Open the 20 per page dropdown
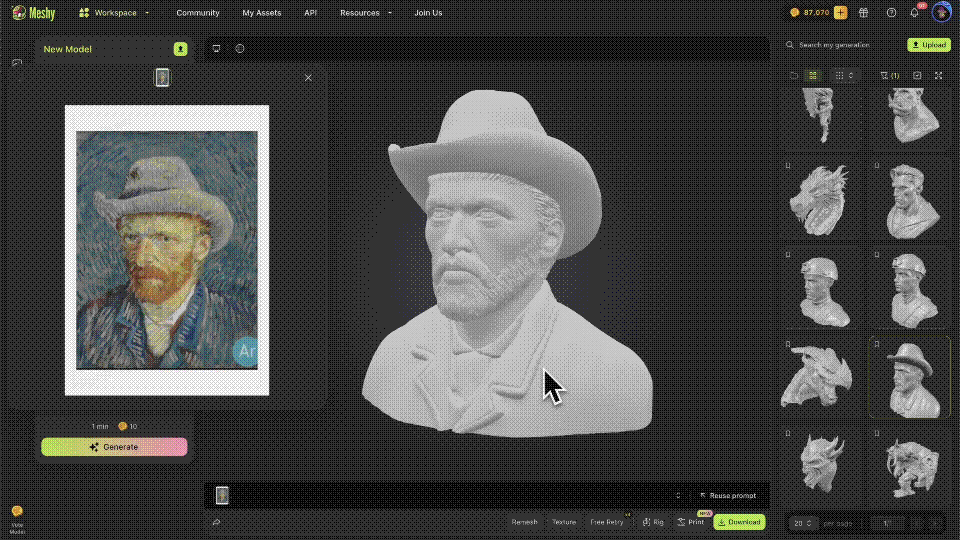Viewport: 960px width, 540px height. point(803,523)
